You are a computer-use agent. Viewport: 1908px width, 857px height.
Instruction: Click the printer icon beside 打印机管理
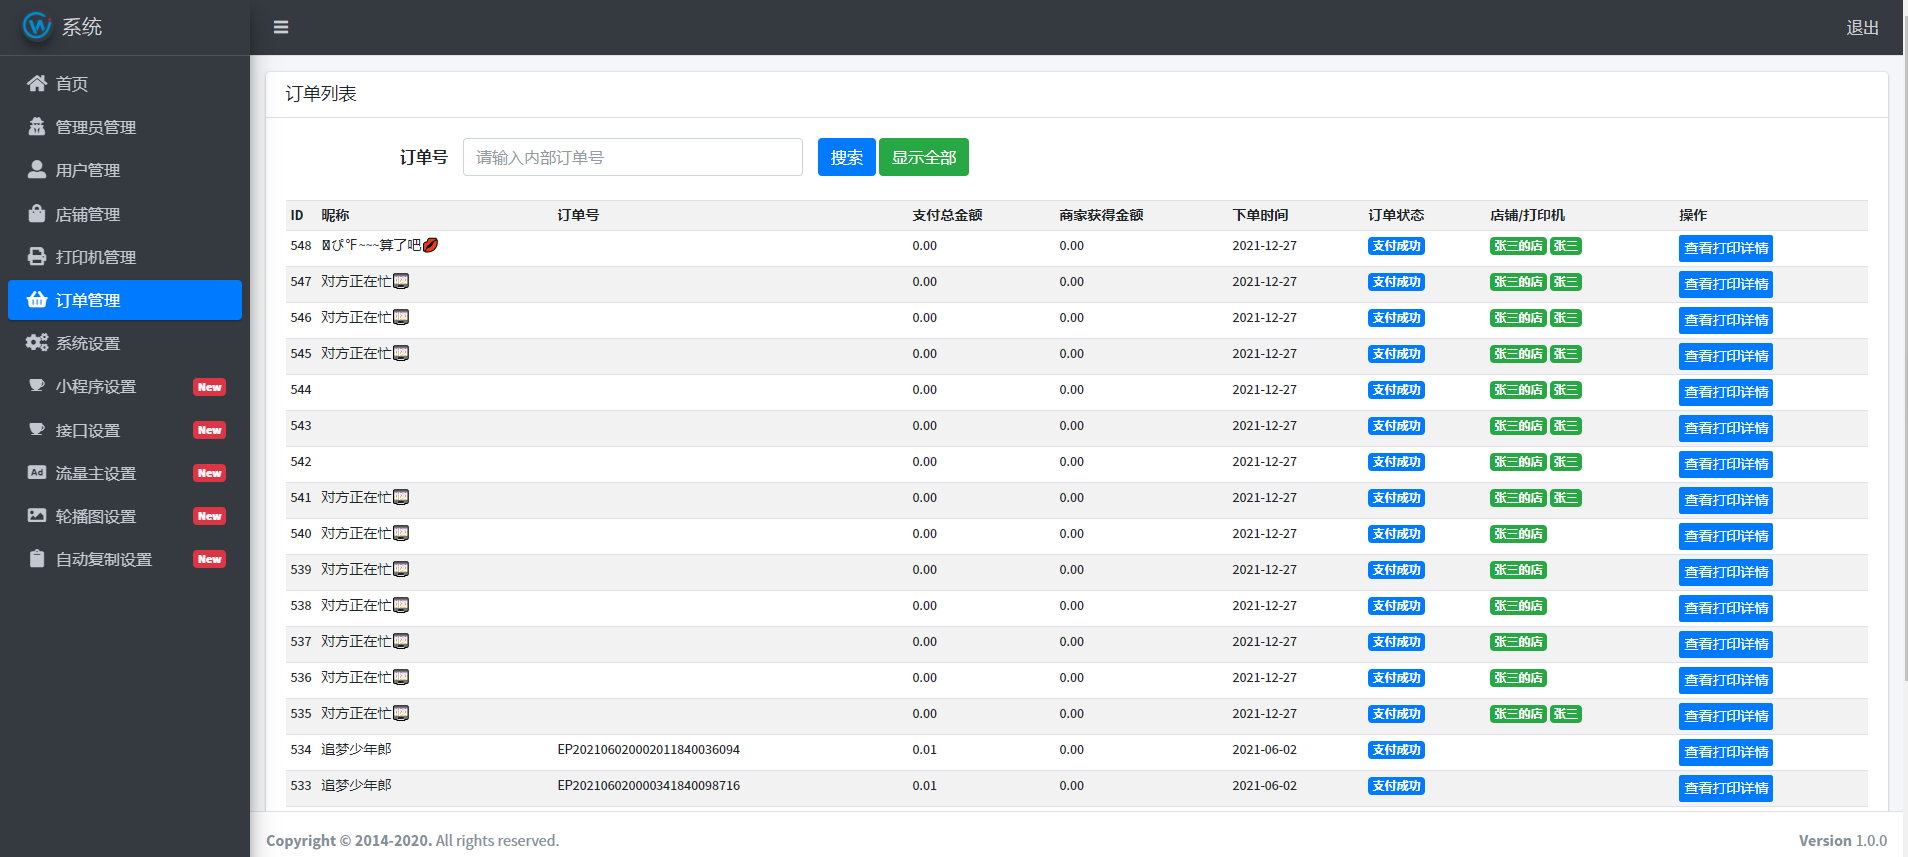point(37,257)
